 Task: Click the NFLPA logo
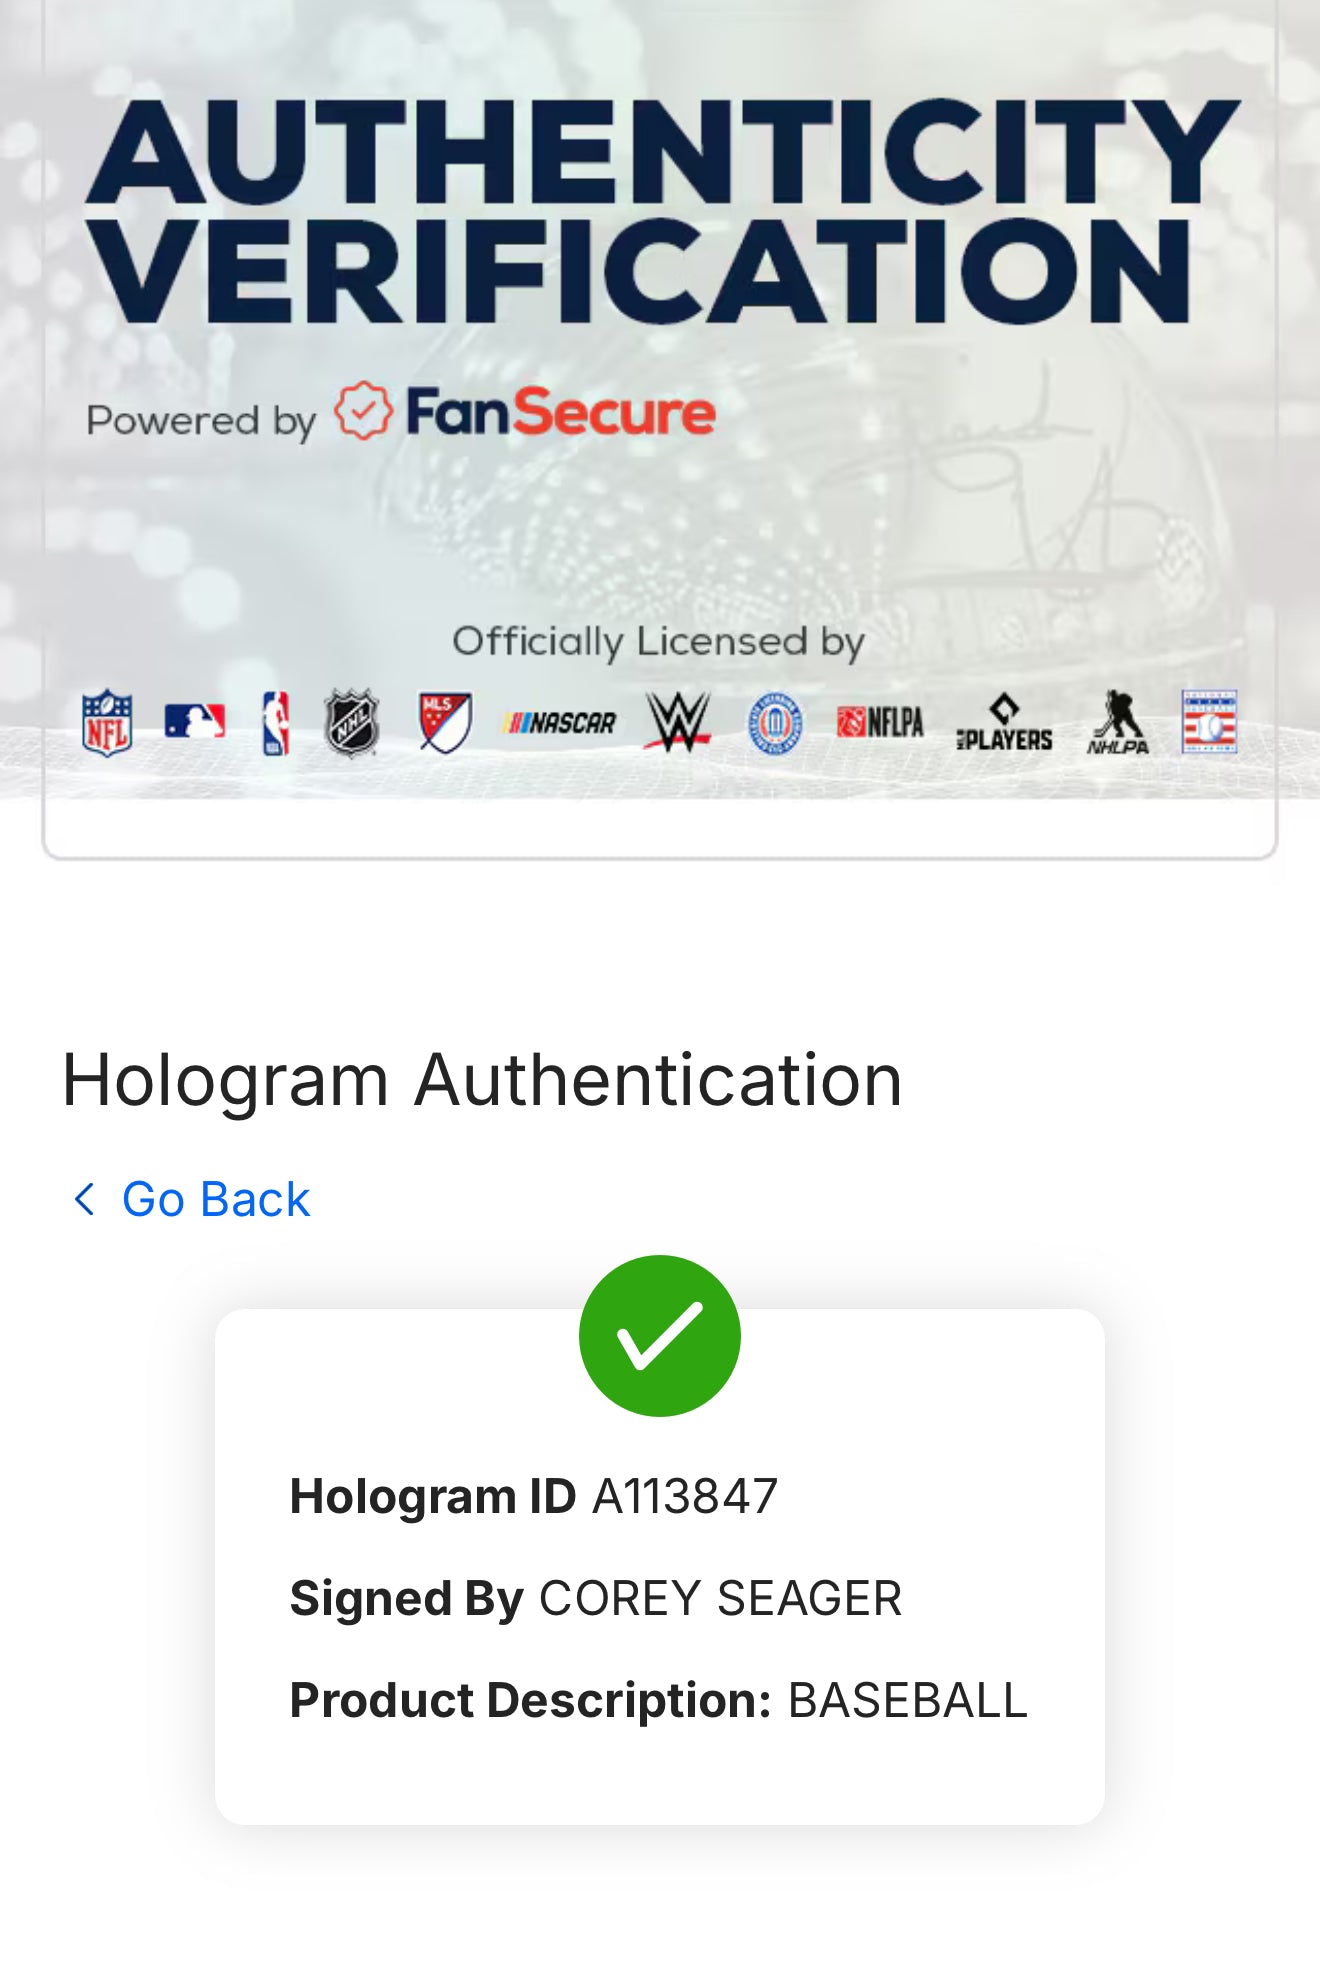click(x=880, y=722)
